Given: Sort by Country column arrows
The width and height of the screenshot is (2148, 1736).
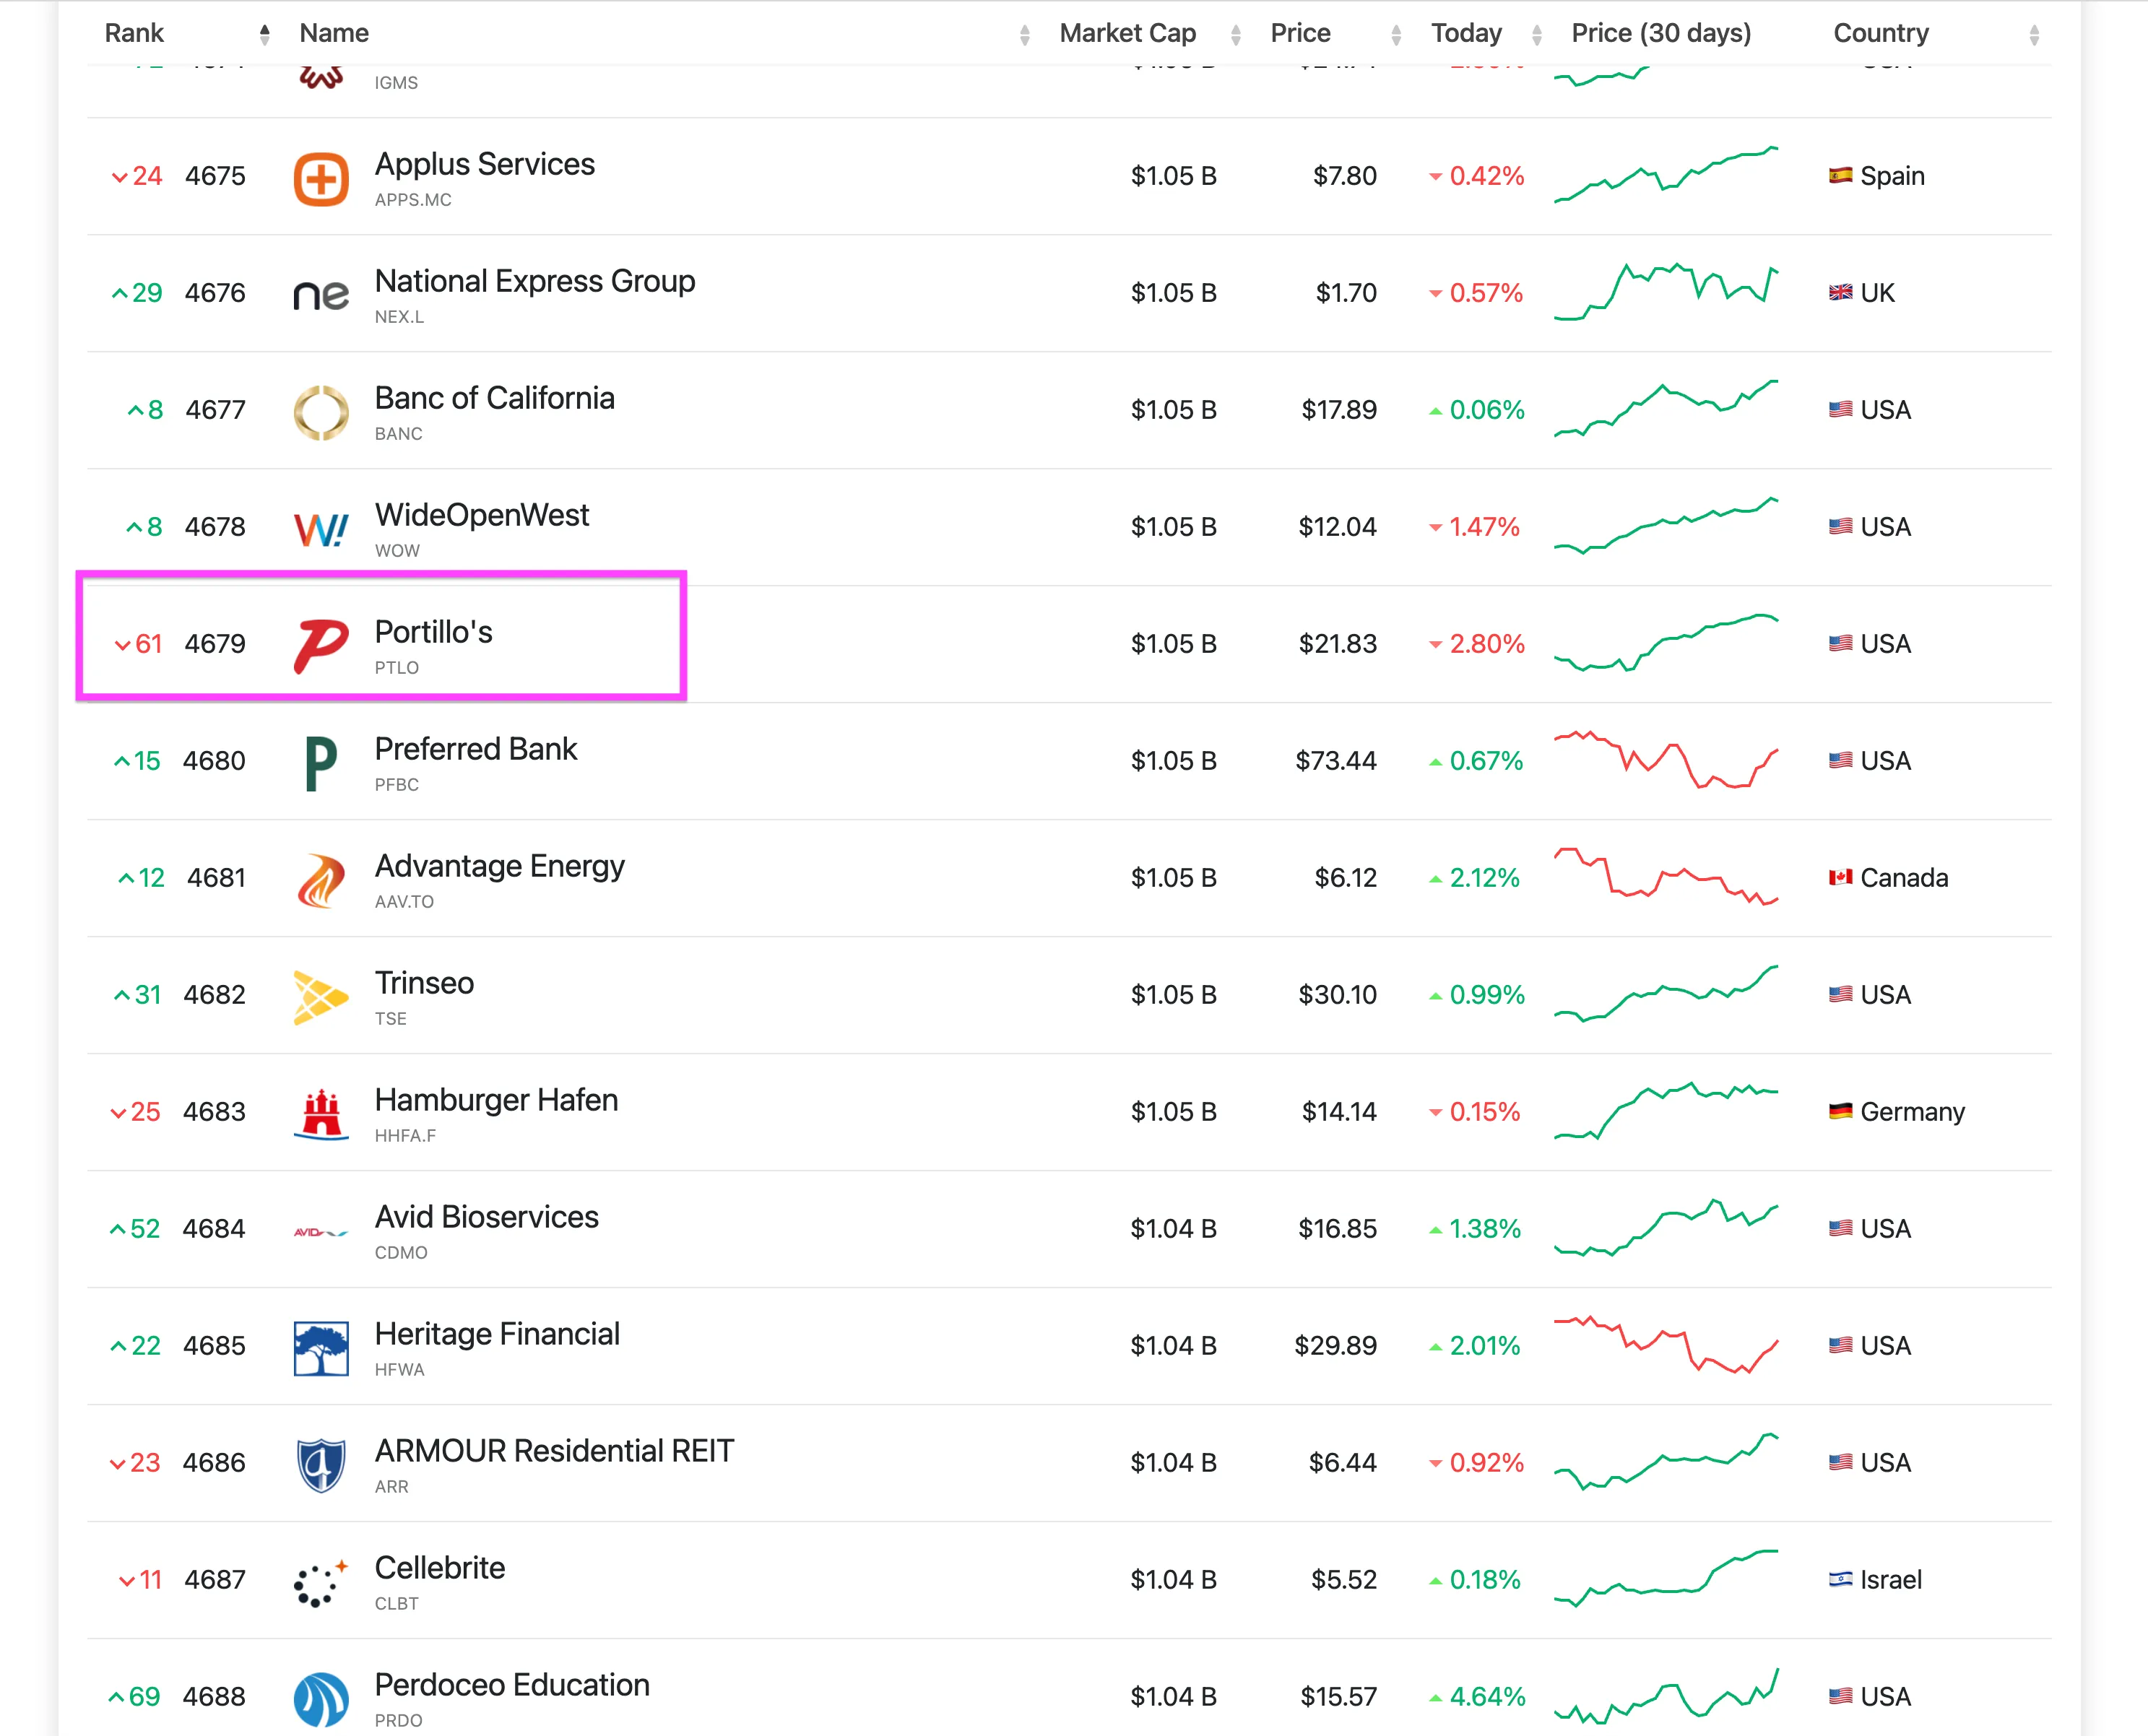Looking at the screenshot, I should [2034, 35].
